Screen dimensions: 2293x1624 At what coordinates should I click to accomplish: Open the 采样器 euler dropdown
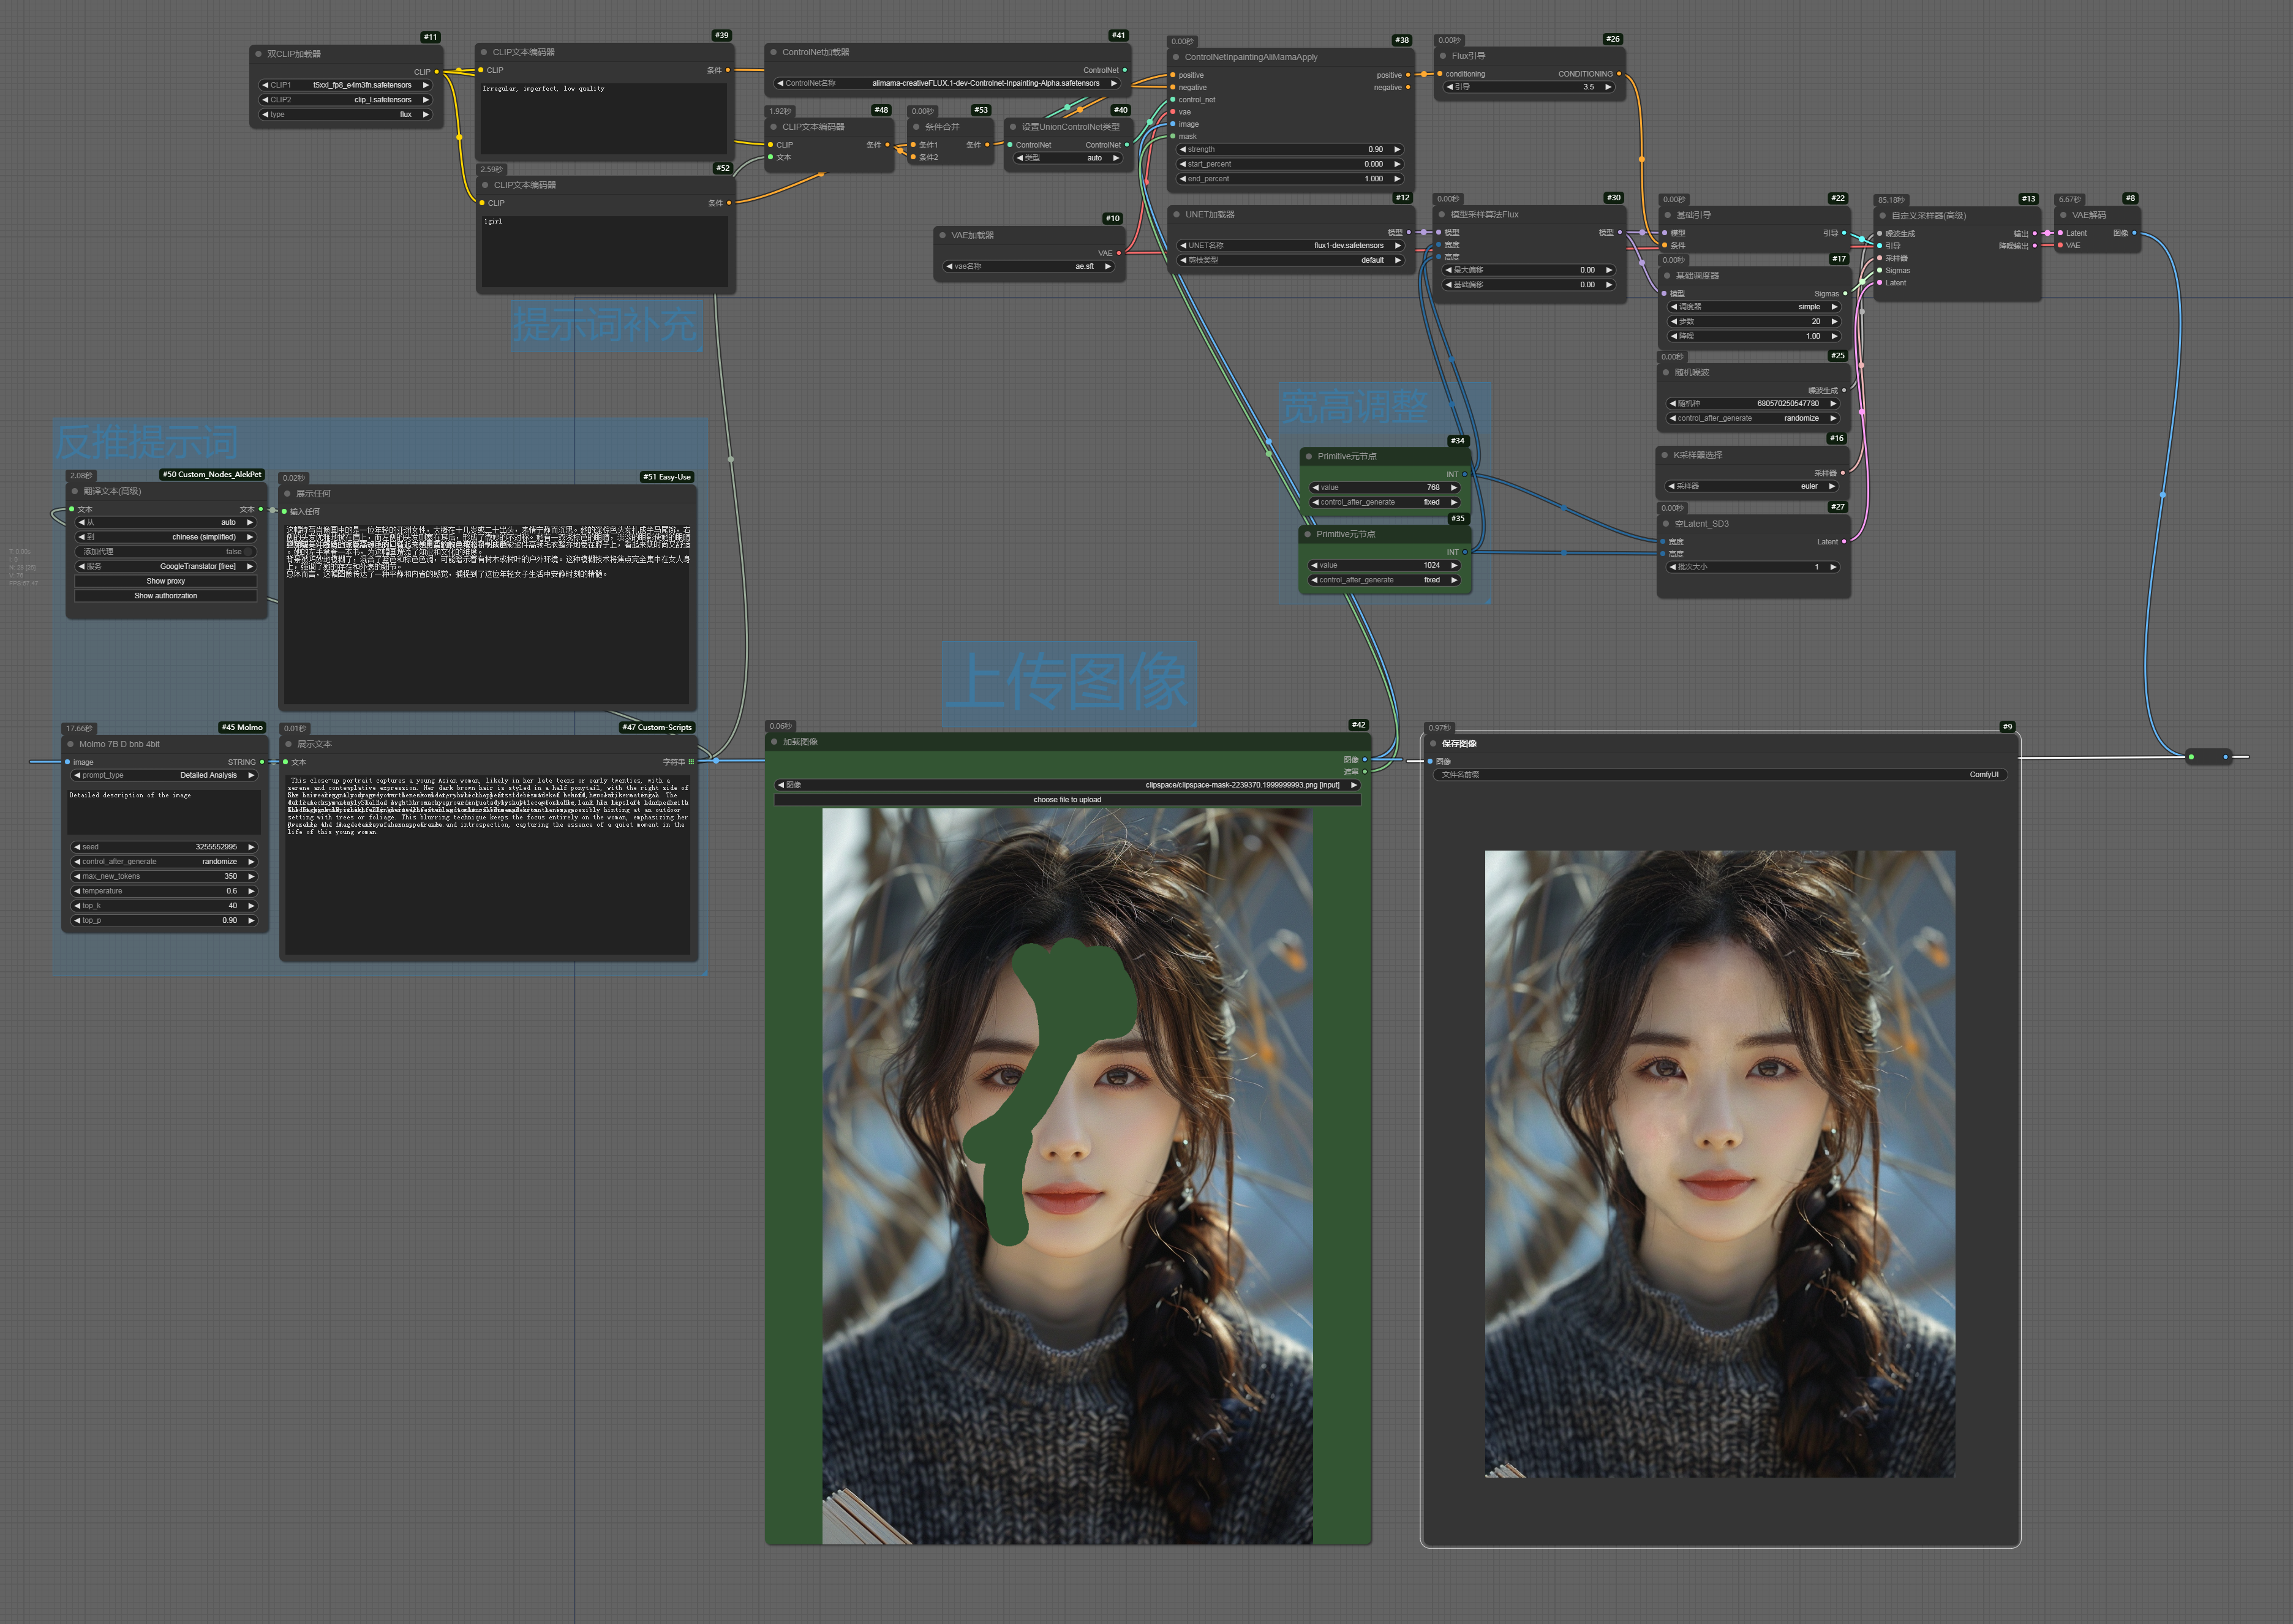(1752, 486)
